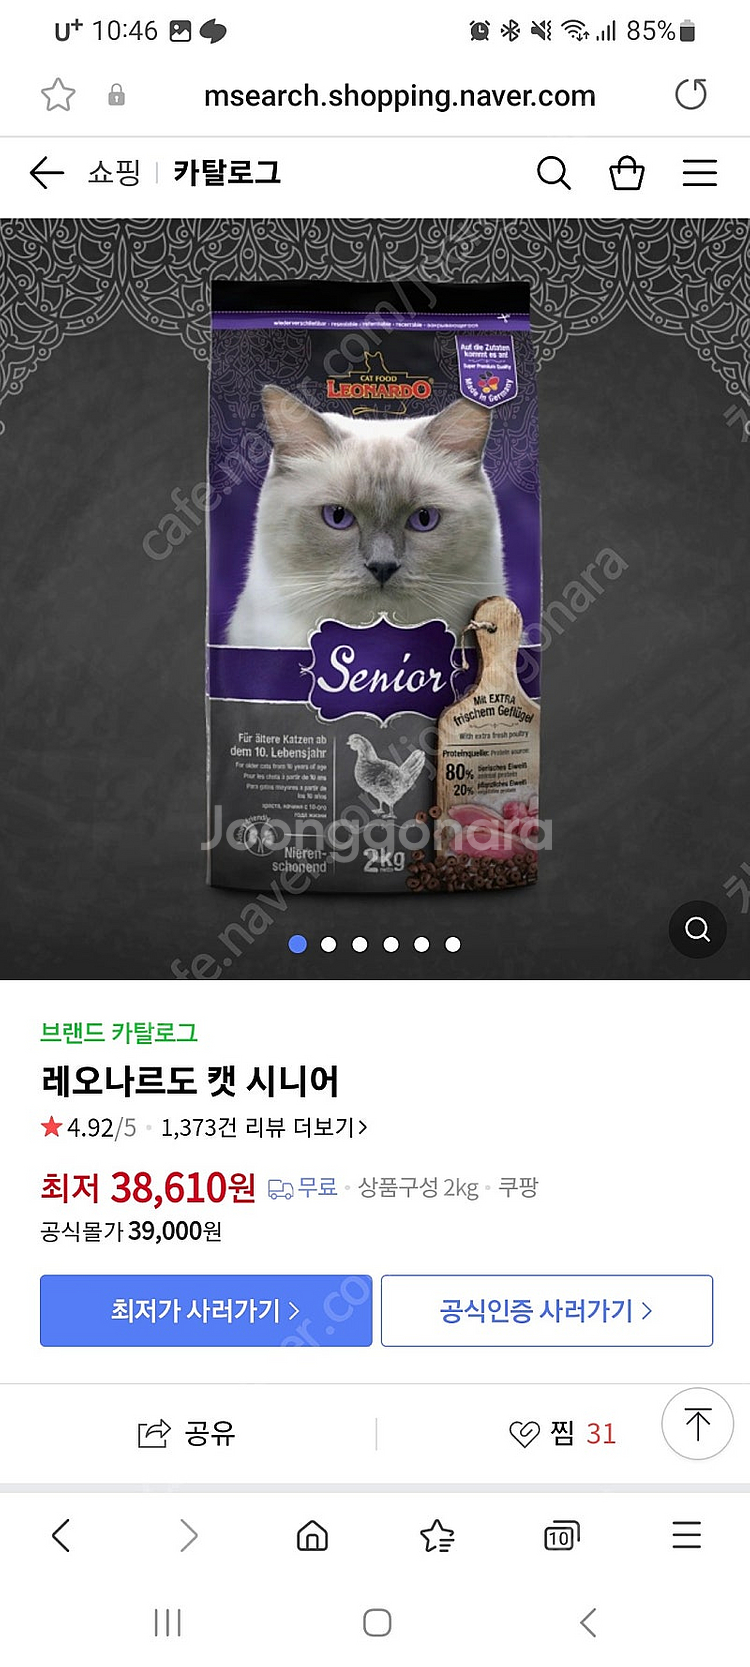Tap the 공식인증 사러가기 button
The height and width of the screenshot is (1667, 750).
click(547, 1310)
